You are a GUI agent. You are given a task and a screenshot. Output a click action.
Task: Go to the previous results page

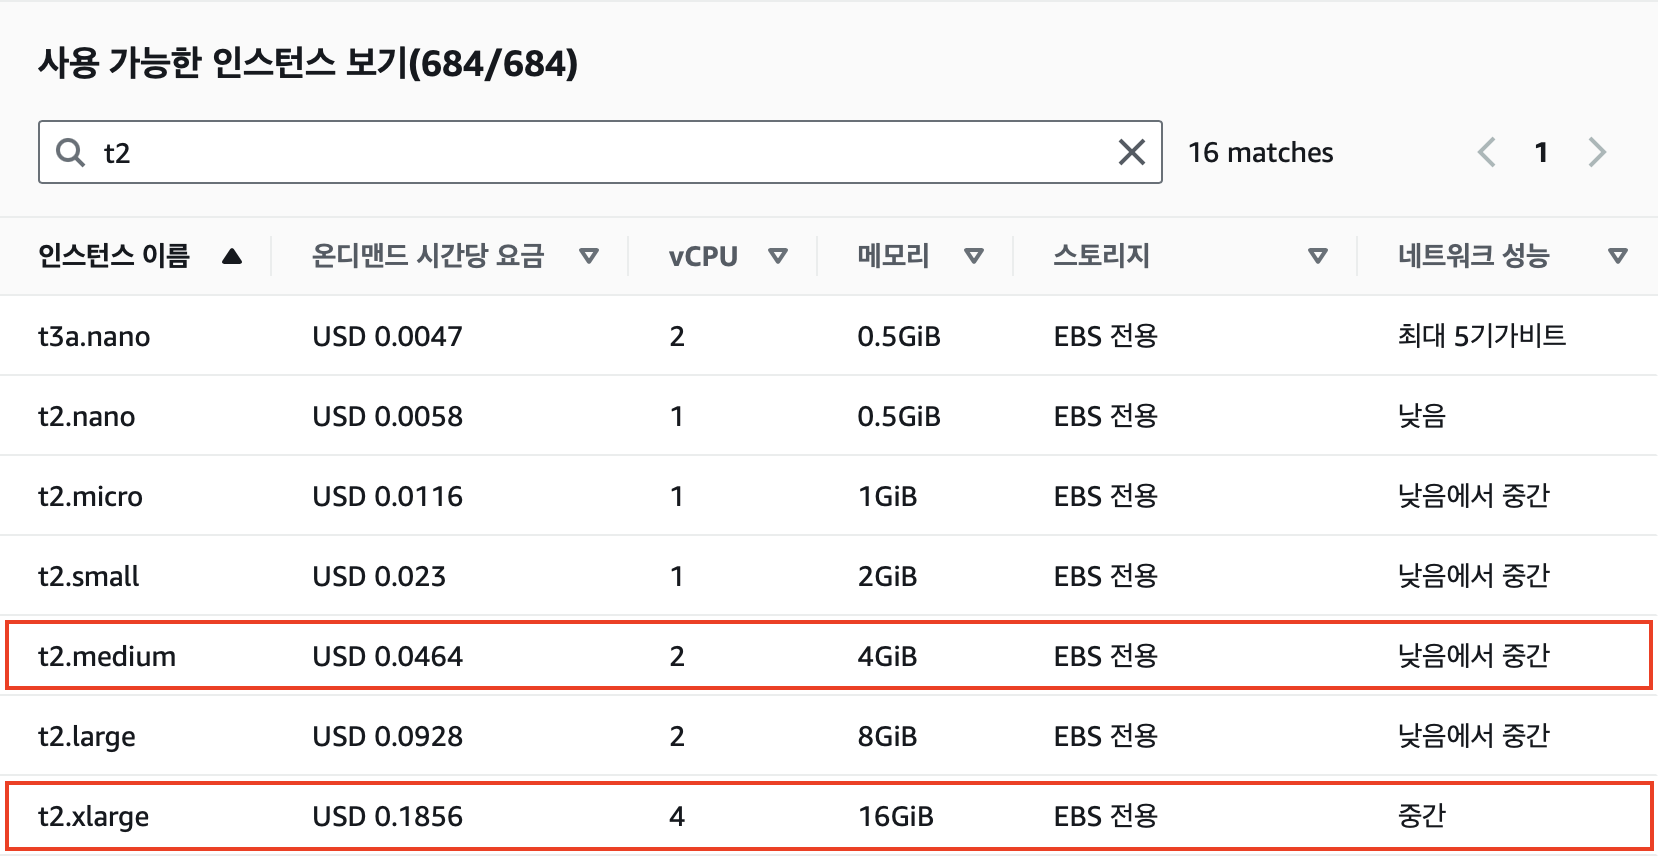(1487, 152)
